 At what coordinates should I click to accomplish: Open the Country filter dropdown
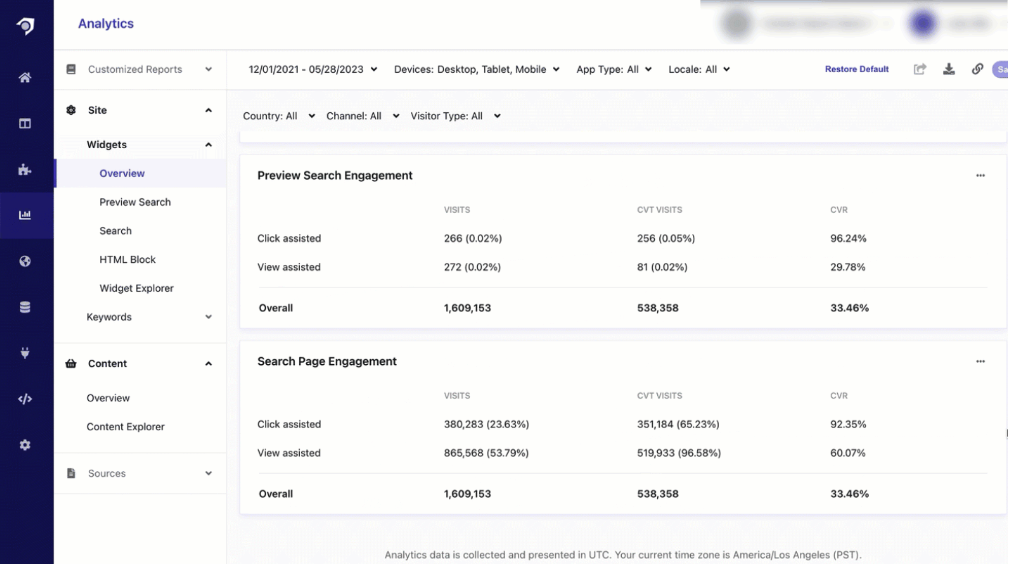279,116
